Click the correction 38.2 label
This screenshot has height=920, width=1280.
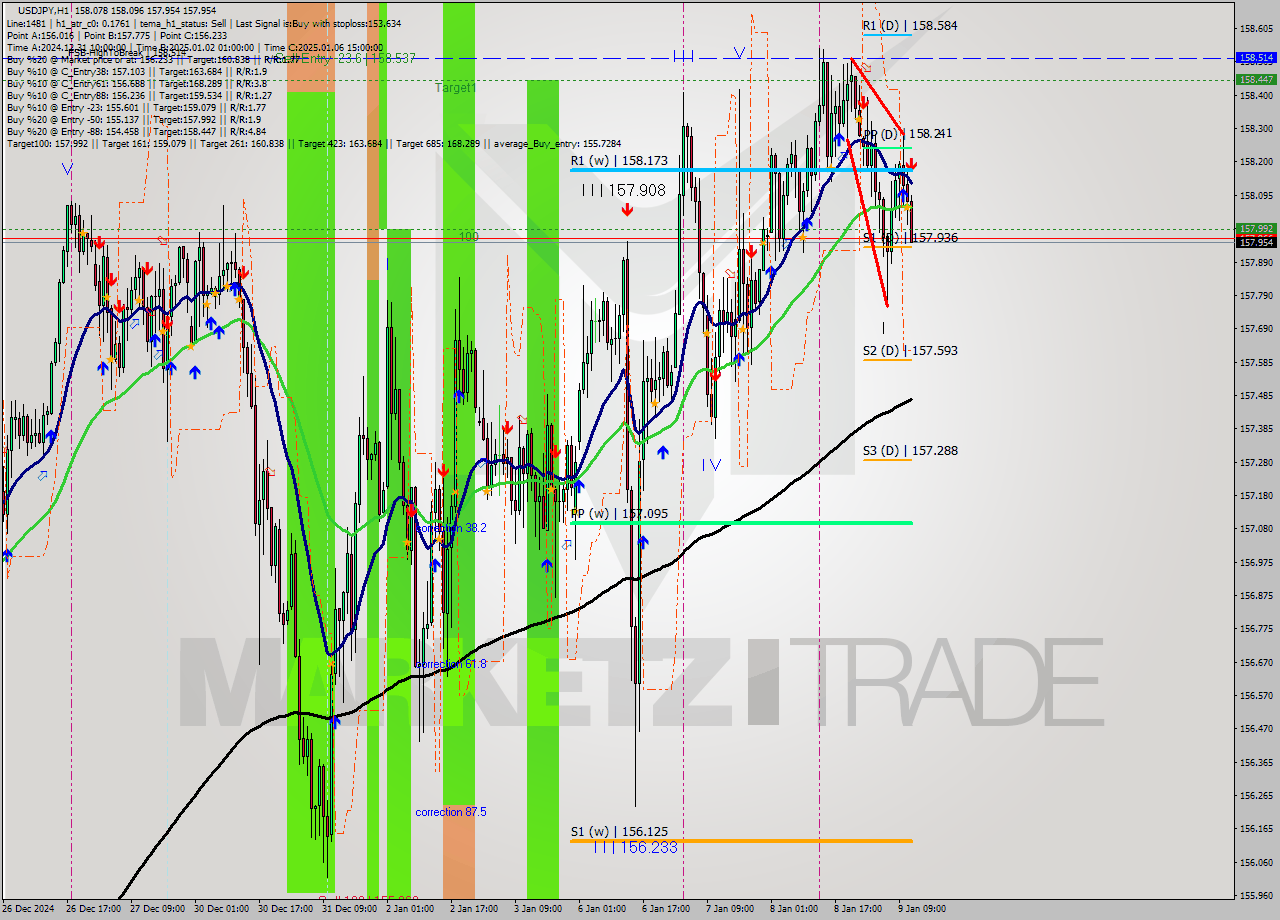pos(451,527)
